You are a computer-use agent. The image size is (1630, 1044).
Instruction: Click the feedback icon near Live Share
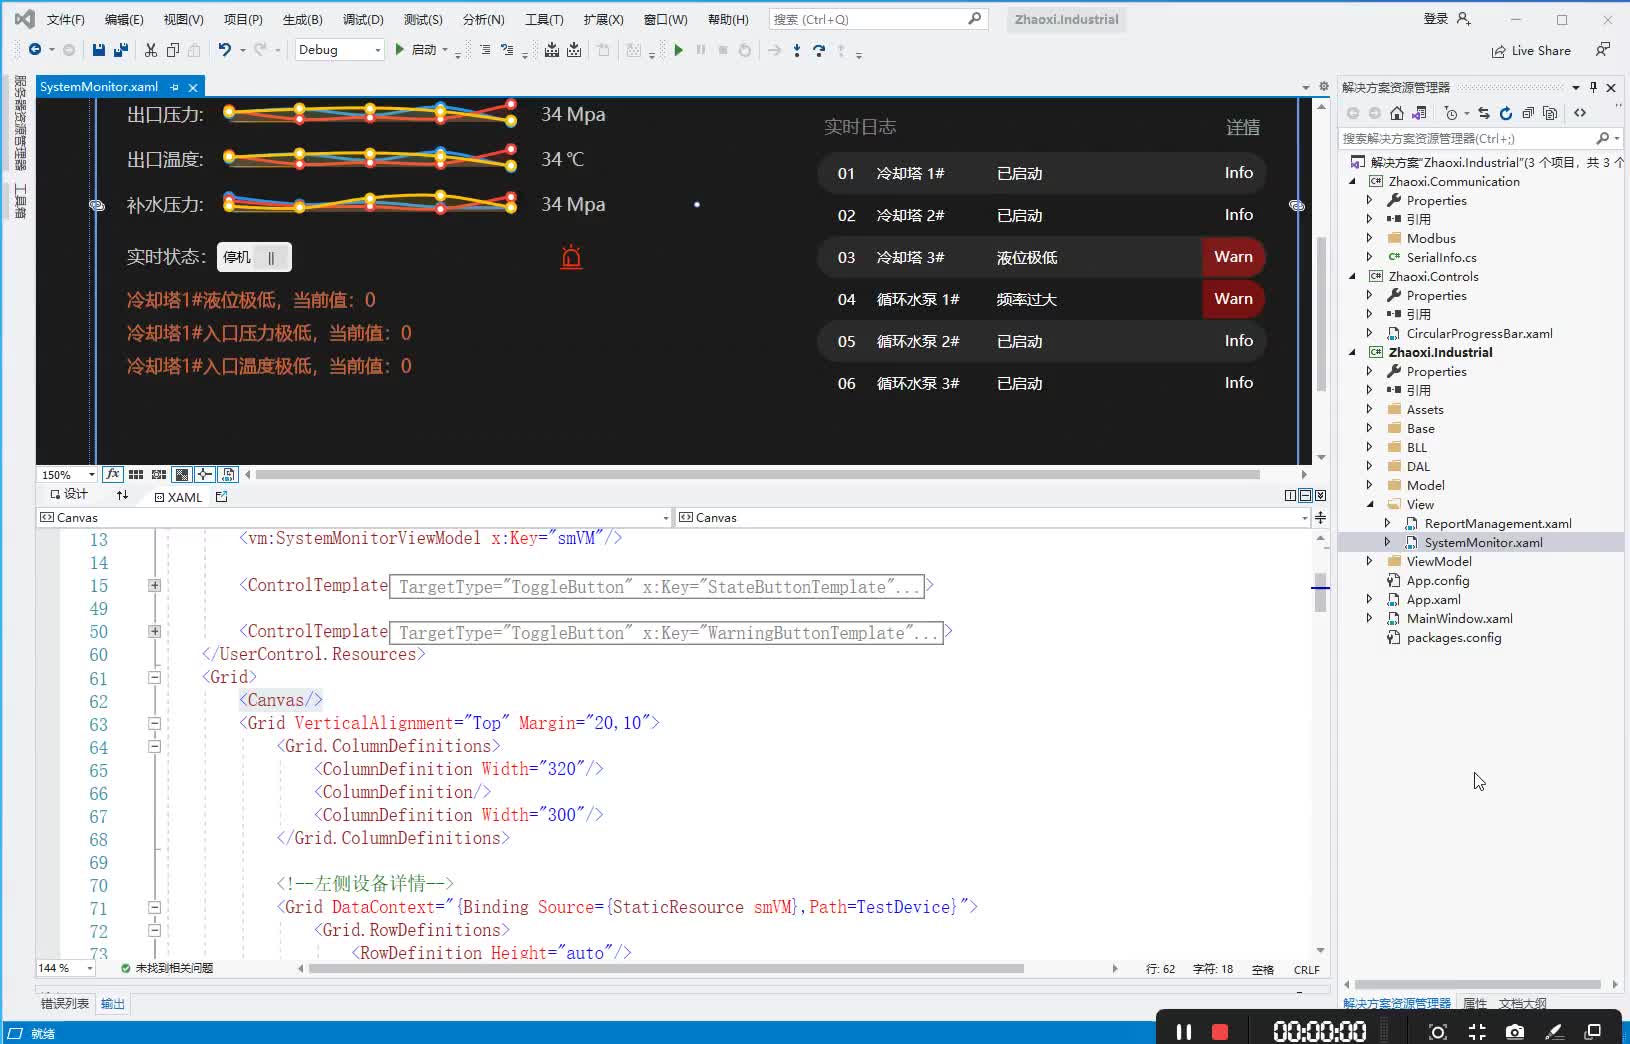pos(1603,50)
